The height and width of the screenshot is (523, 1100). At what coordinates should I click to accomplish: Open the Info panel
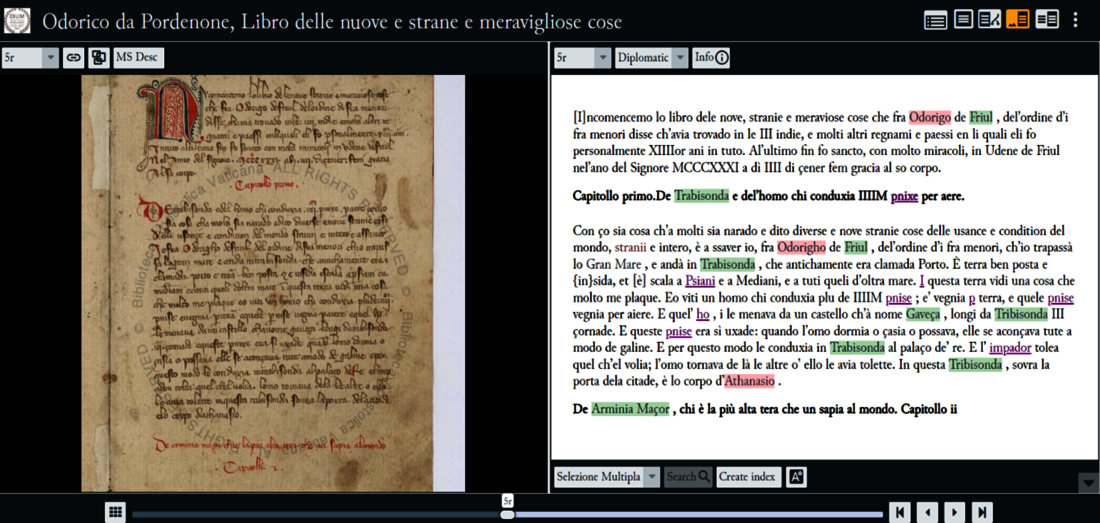pyautogui.click(x=711, y=58)
